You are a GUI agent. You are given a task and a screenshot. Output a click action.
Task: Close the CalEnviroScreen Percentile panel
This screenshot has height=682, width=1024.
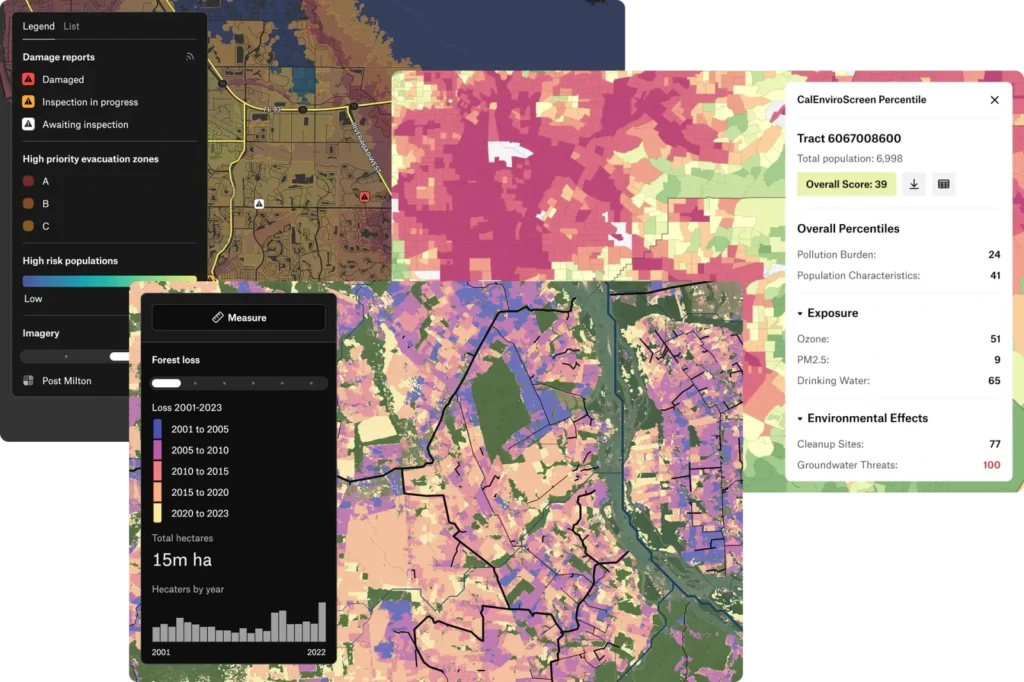click(x=994, y=100)
